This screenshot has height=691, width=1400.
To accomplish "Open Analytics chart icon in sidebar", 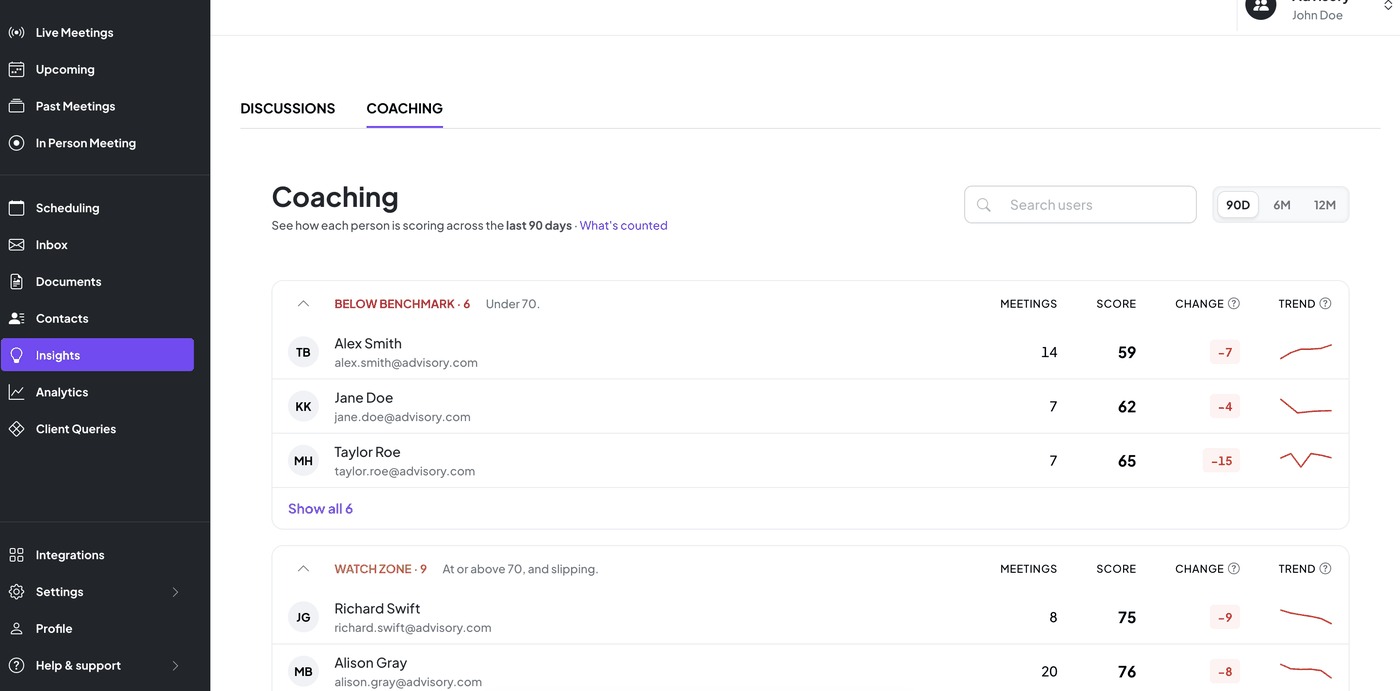I will point(16,392).
